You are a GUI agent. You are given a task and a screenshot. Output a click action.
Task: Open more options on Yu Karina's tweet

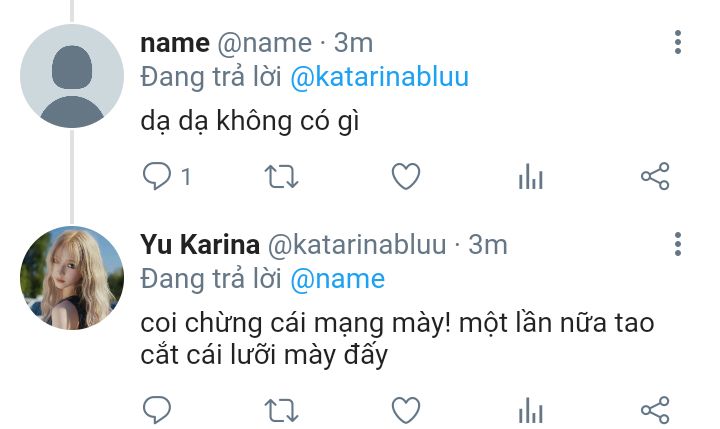[x=678, y=244]
